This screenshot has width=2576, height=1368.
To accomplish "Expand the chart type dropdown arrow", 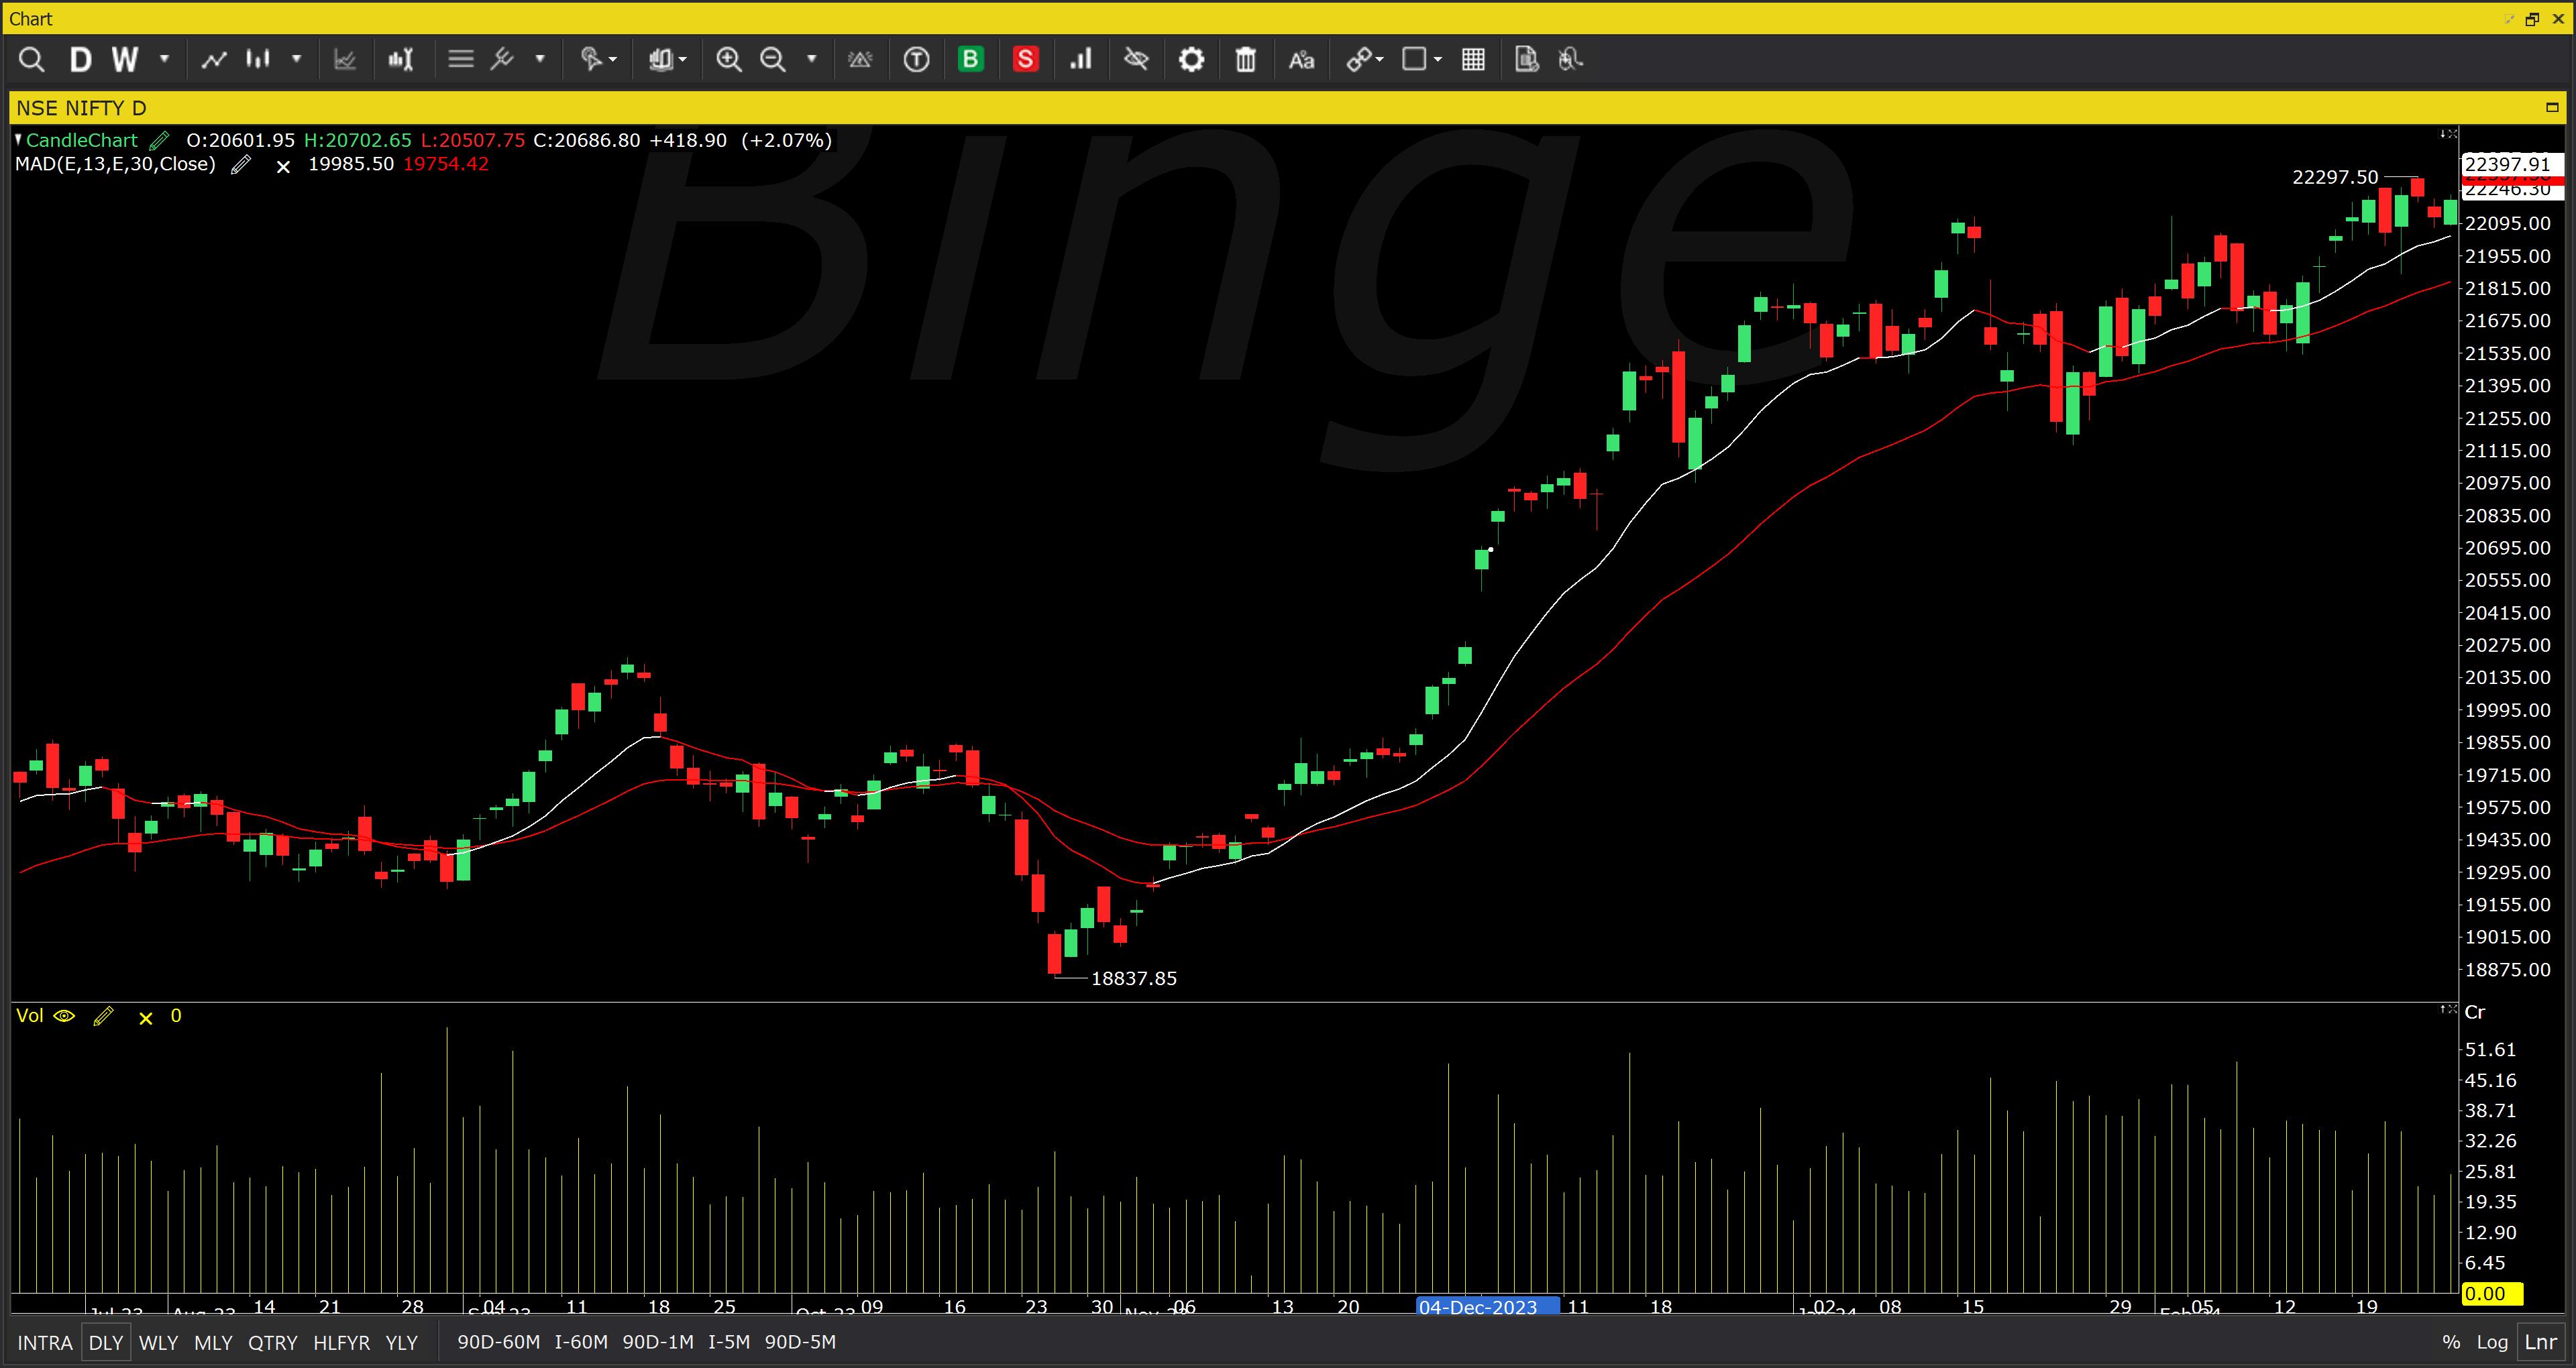I will tap(297, 60).
